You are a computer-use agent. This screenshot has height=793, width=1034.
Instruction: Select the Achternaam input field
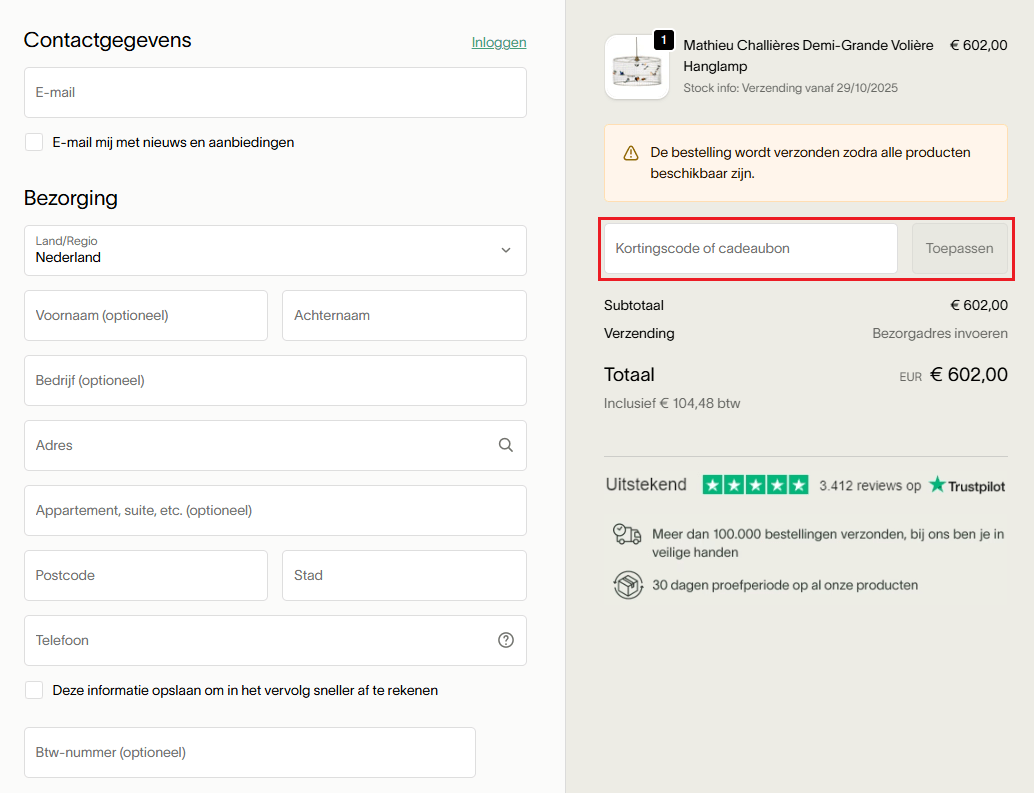click(404, 315)
